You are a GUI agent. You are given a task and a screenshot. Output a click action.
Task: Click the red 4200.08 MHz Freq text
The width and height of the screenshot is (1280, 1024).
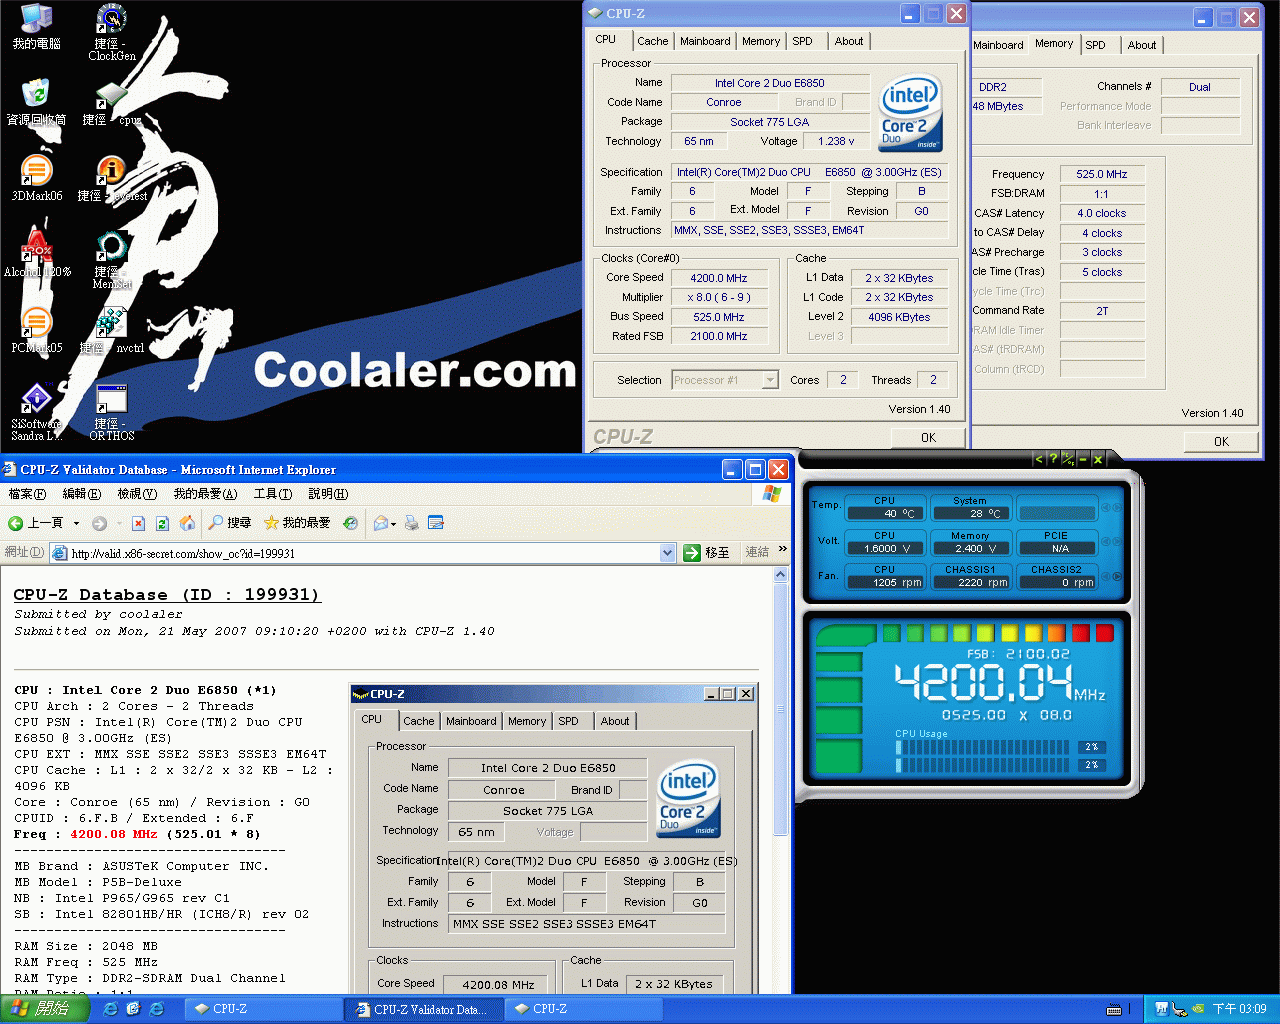[x=113, y=834]
